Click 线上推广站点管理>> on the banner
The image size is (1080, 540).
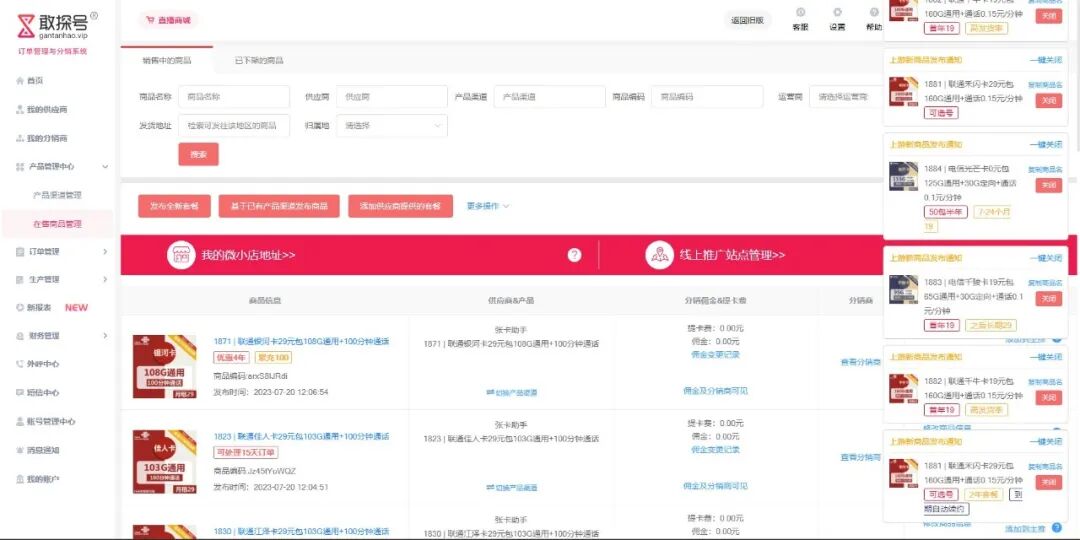pos(732,255)
